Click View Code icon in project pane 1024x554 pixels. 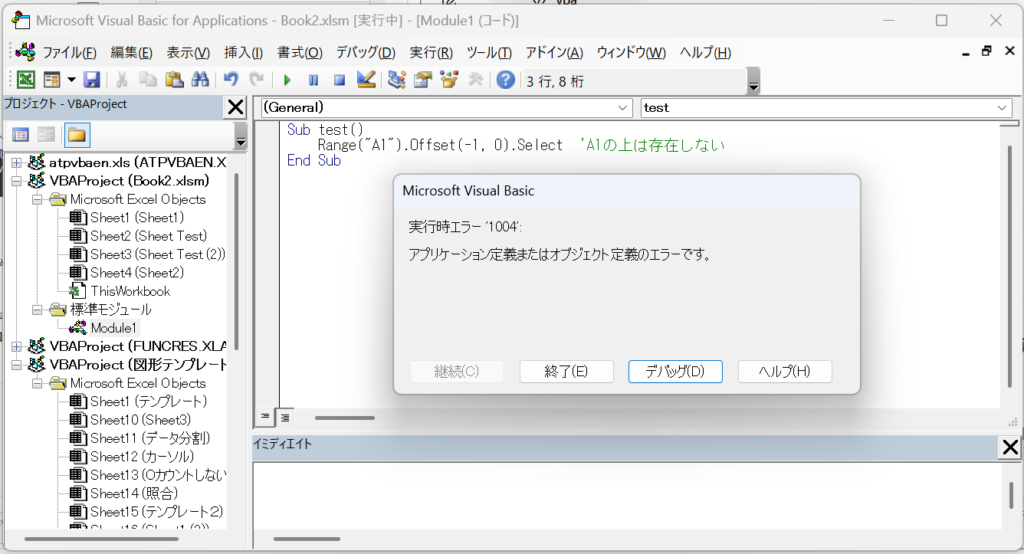tap(21, 135)
